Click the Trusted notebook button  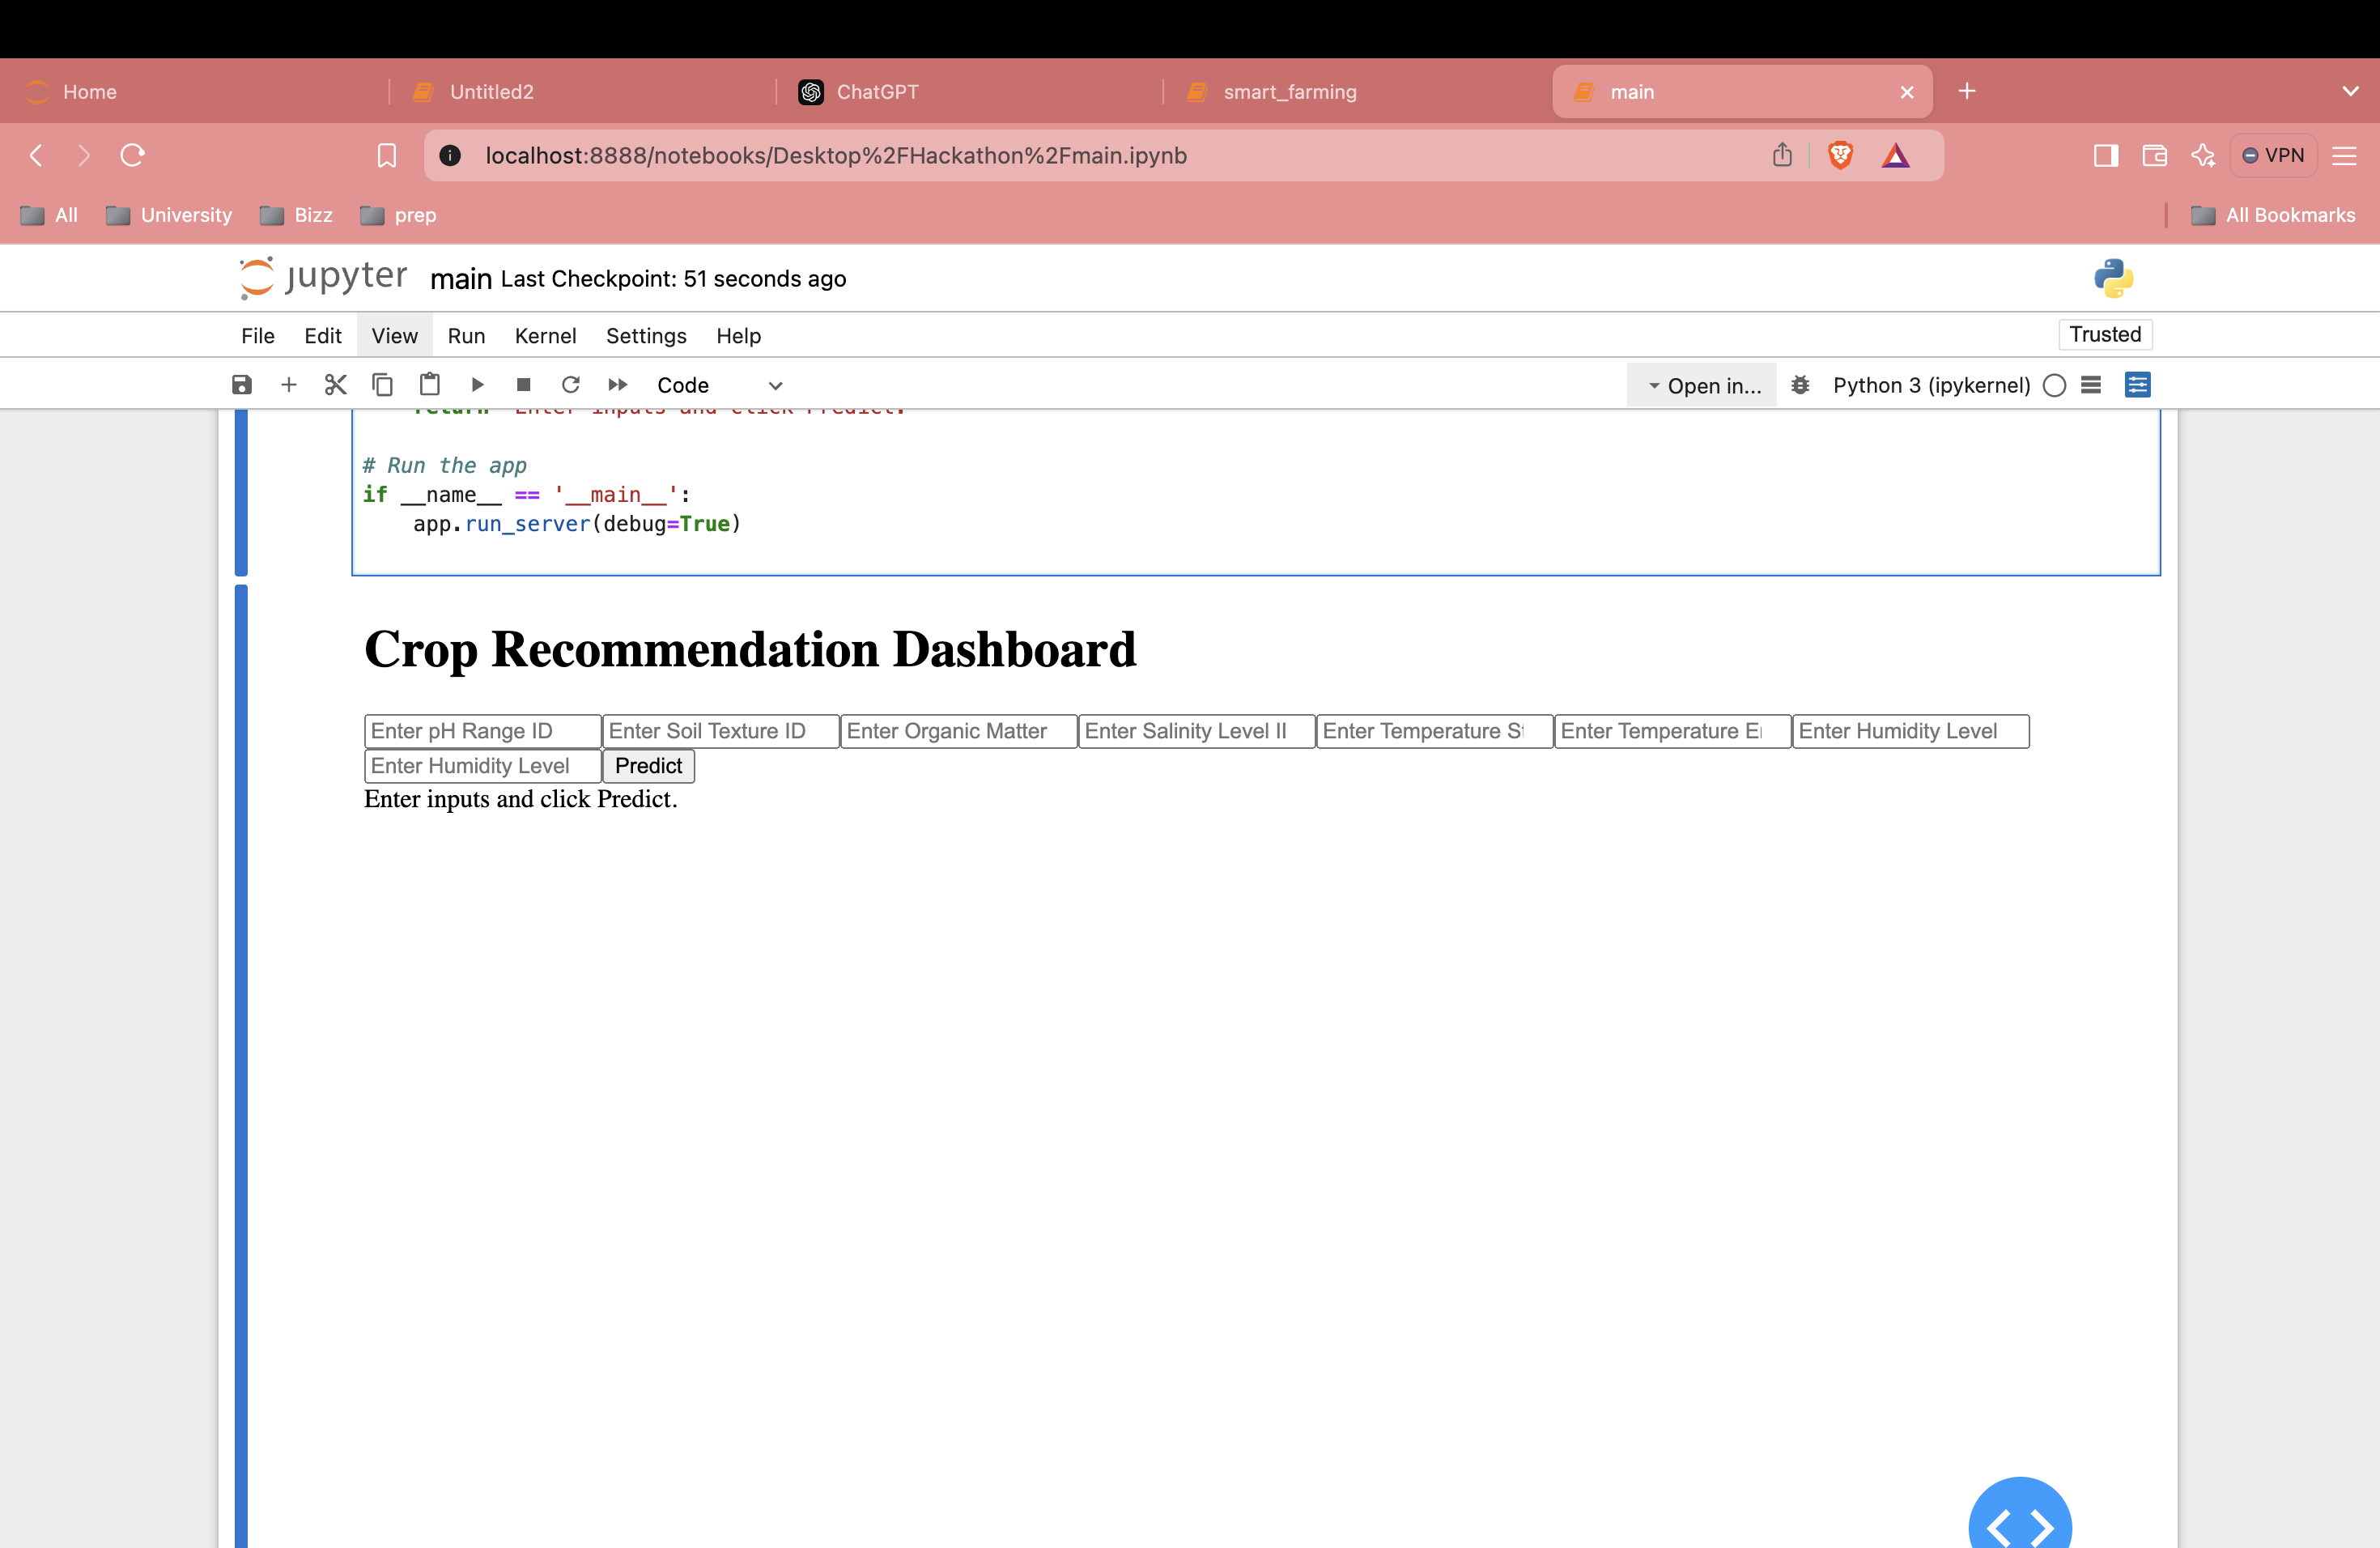pos(2104,334)
